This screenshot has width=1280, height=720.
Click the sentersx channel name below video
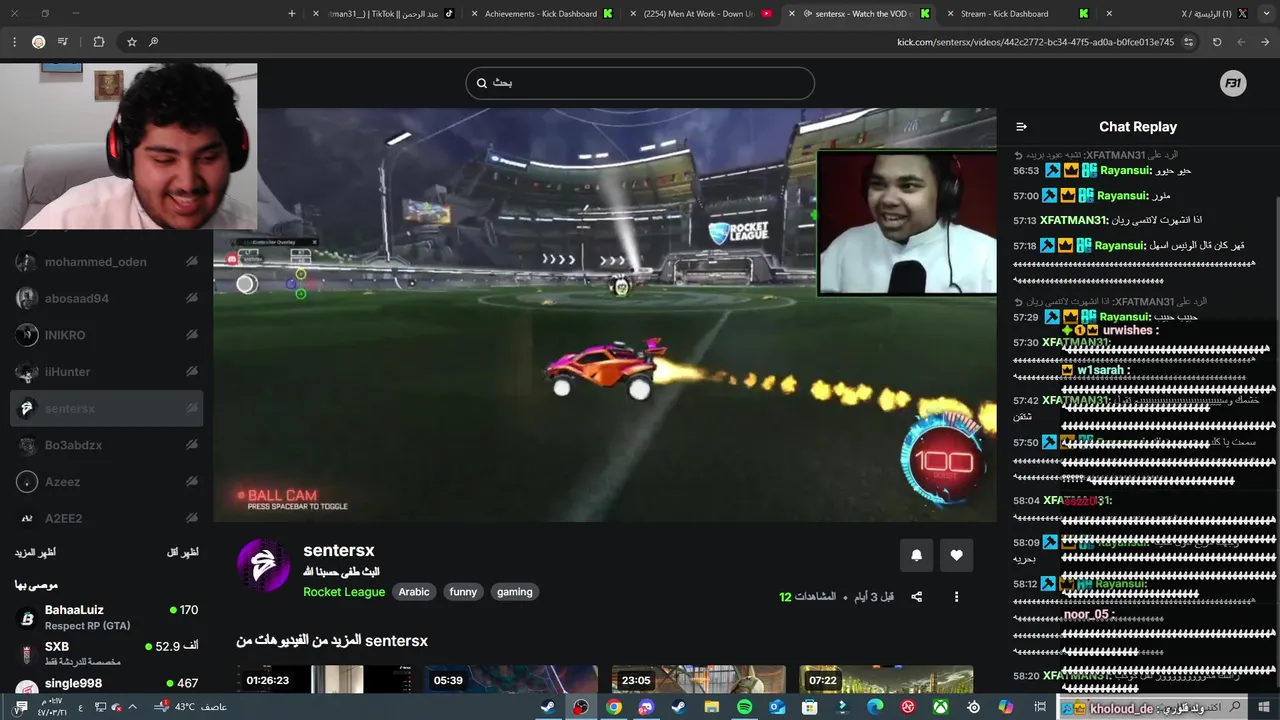(339, 551)
